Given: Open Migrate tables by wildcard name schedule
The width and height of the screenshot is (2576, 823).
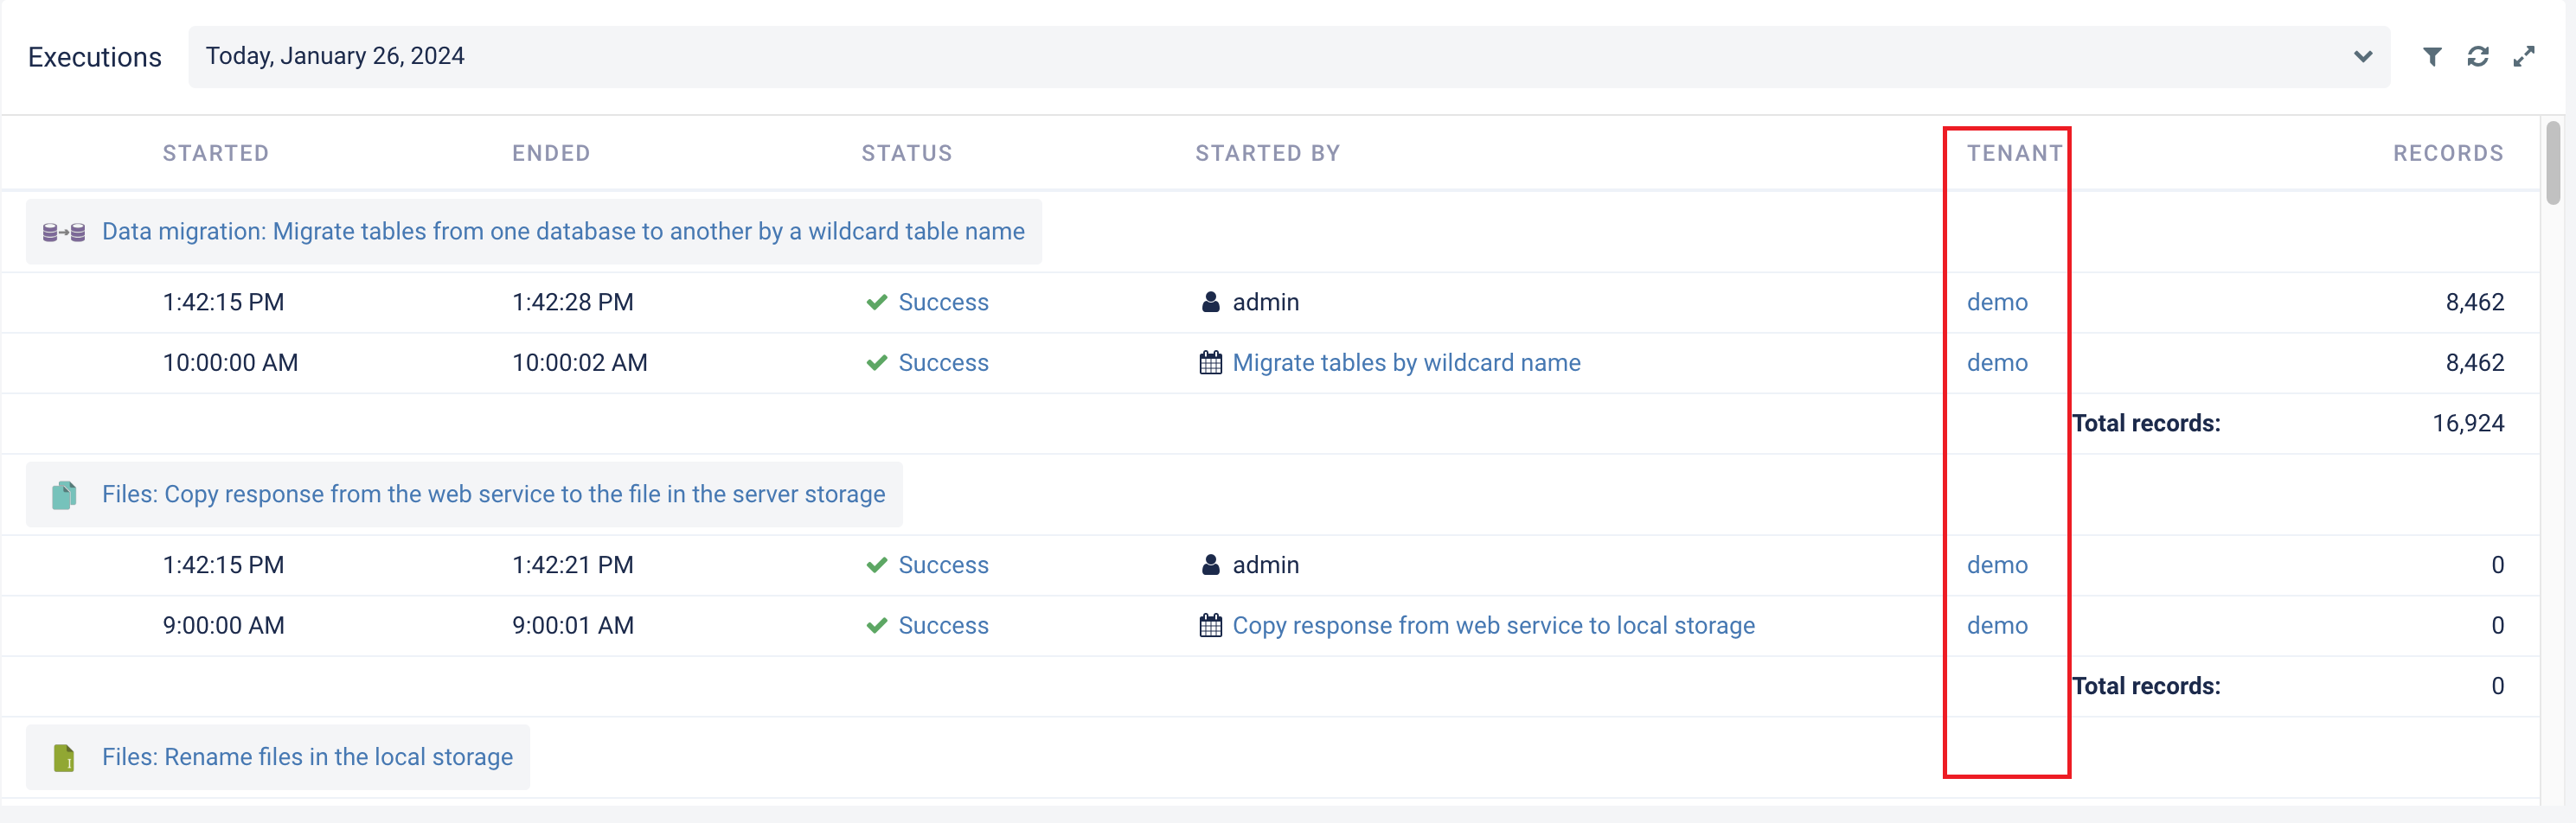Looking at the screenshot, I should 1406,363.
